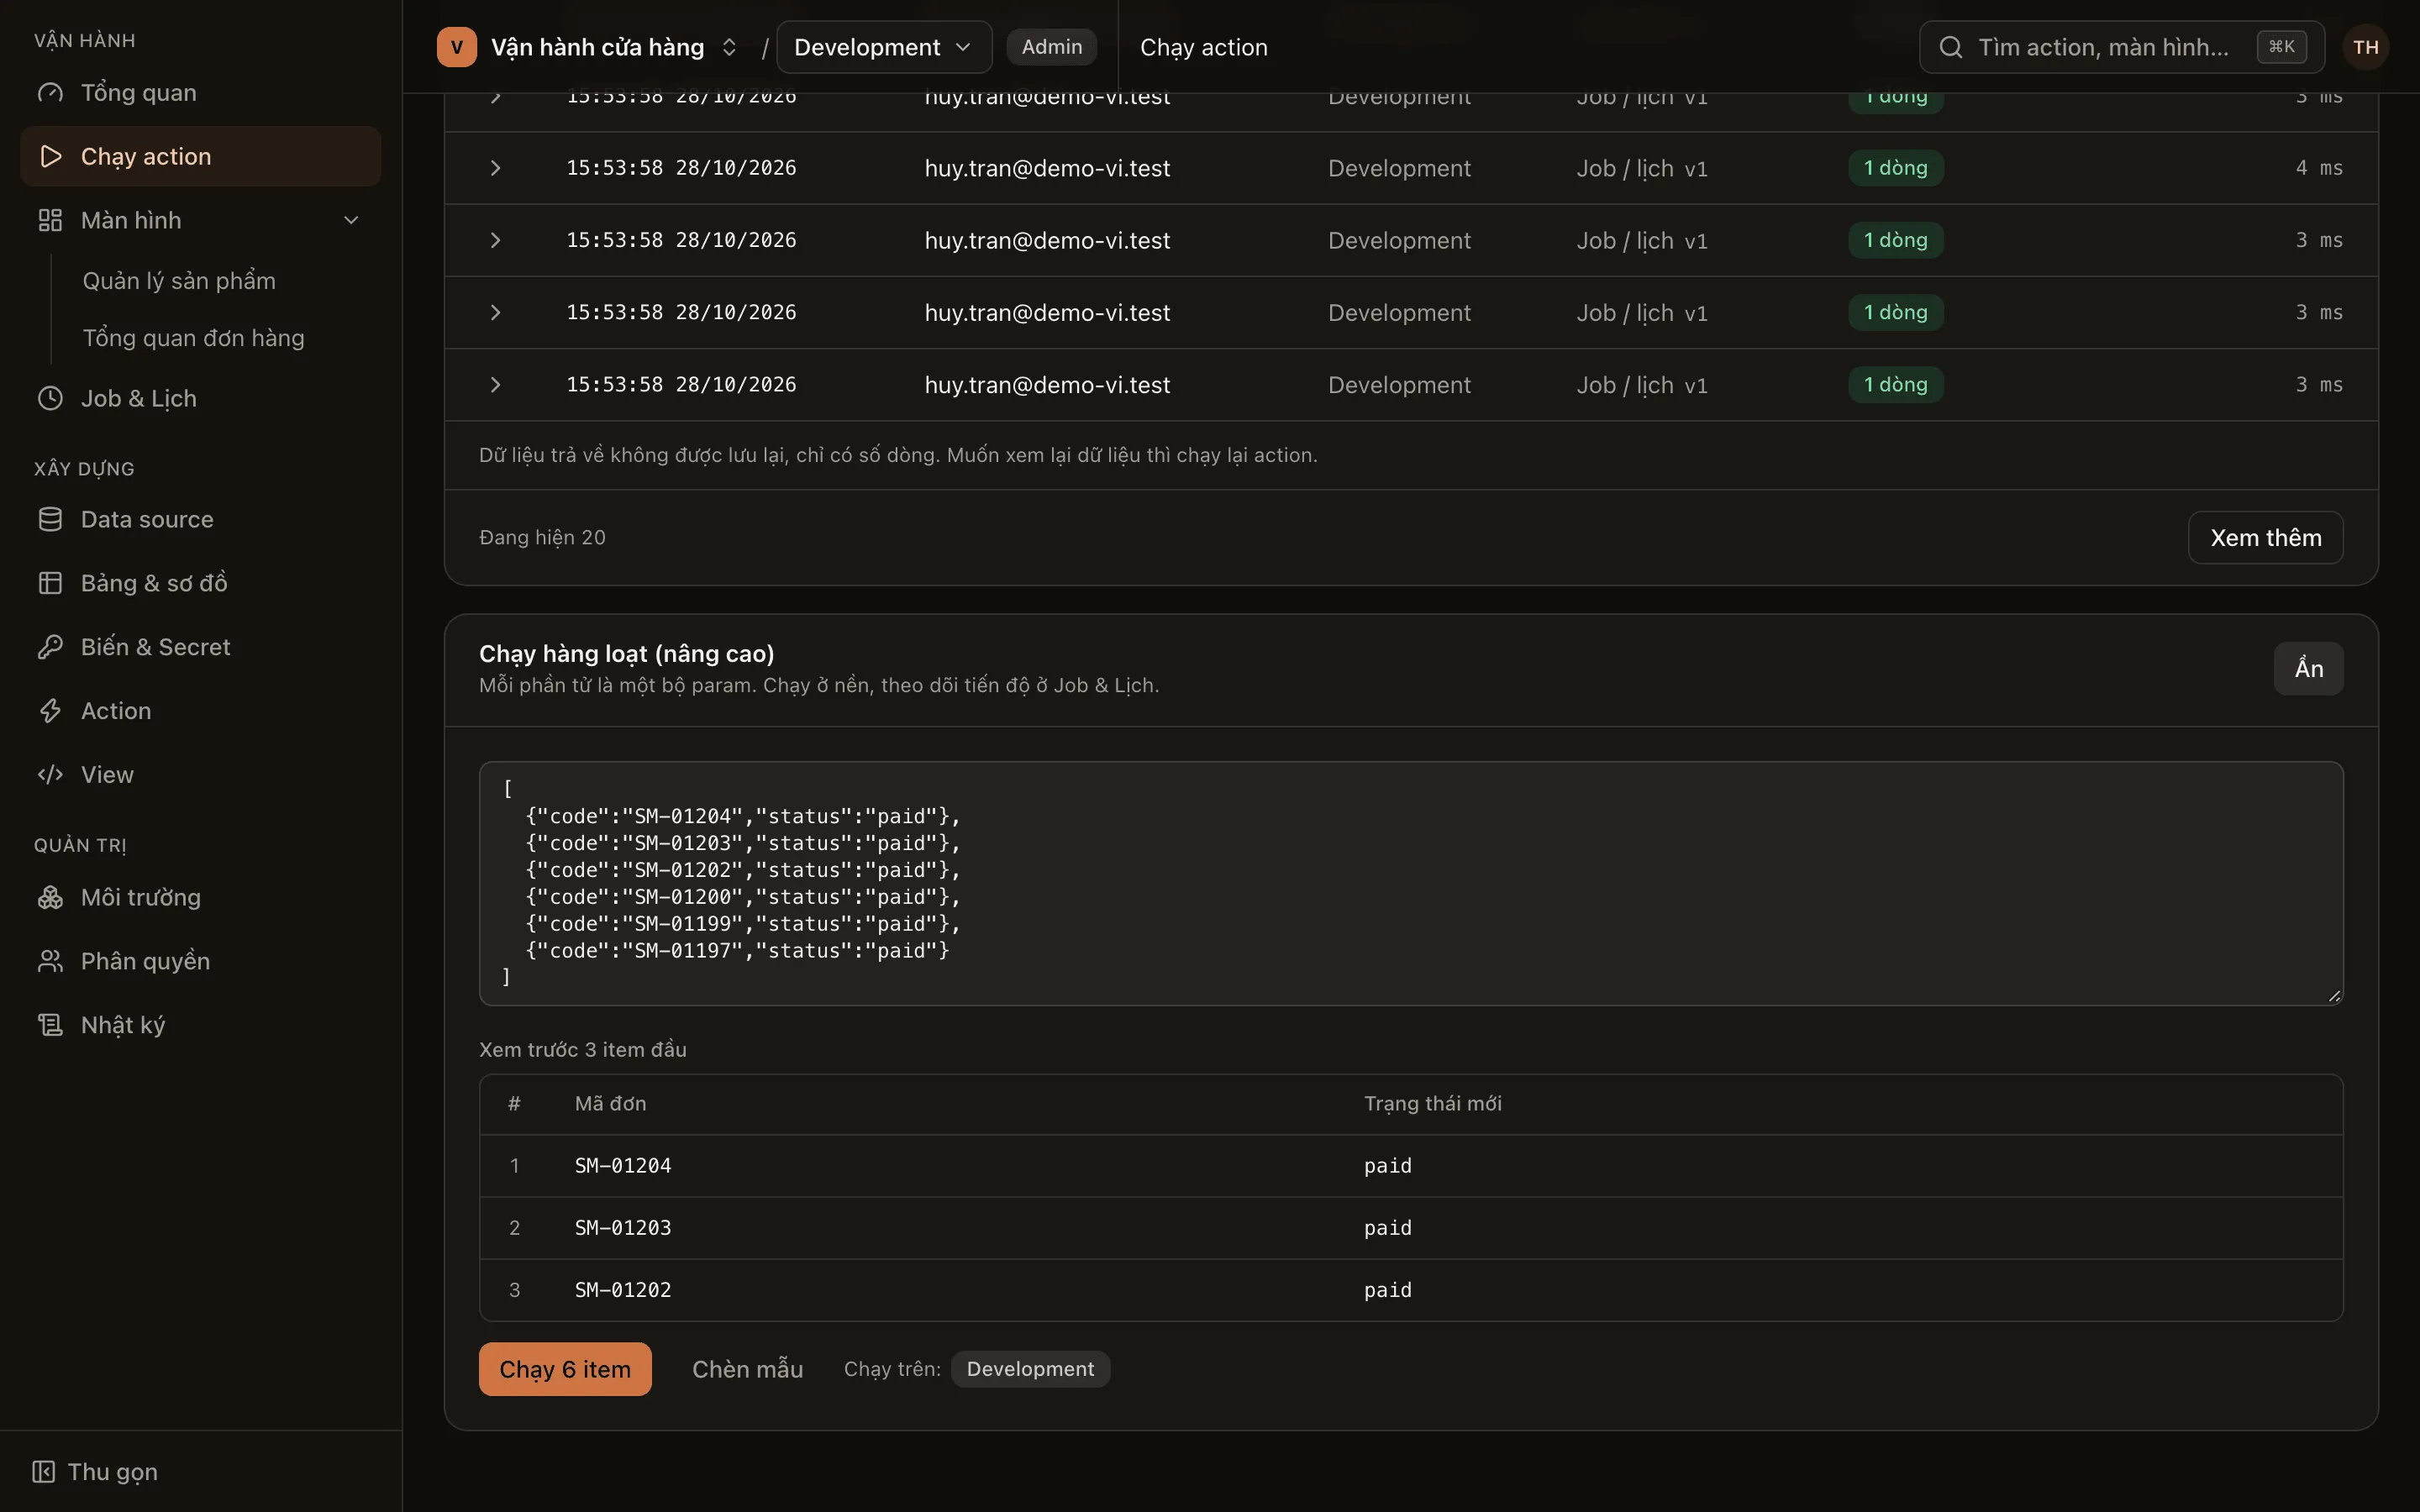Click the Development badge next to Chạy trên

1030,1369
